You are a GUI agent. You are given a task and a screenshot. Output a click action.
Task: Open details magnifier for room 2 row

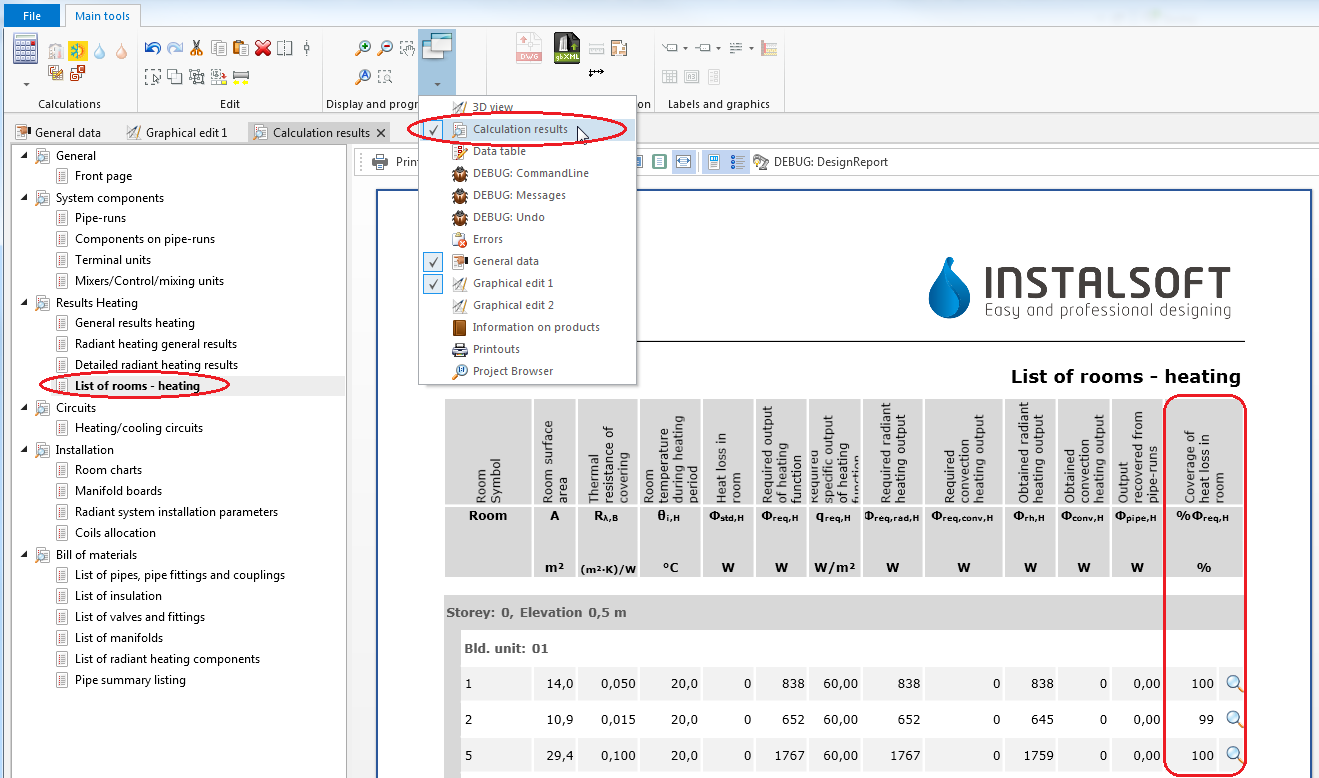(x=1234, y=719)
